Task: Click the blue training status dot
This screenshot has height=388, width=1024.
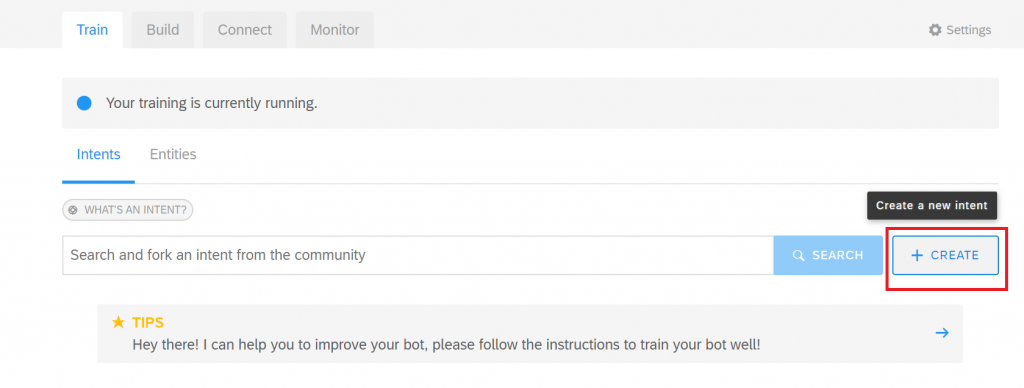Action: (x=84, y=103)
